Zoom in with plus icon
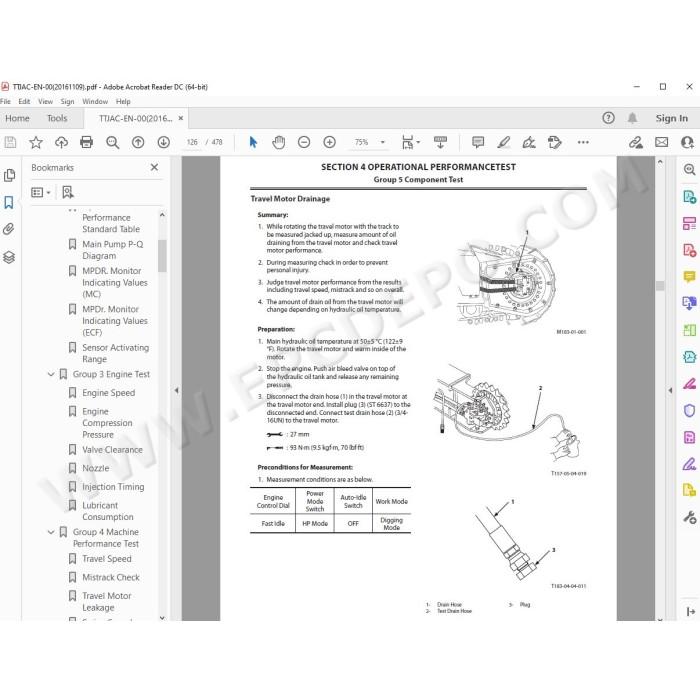The image size is (700, 700). 329,142
